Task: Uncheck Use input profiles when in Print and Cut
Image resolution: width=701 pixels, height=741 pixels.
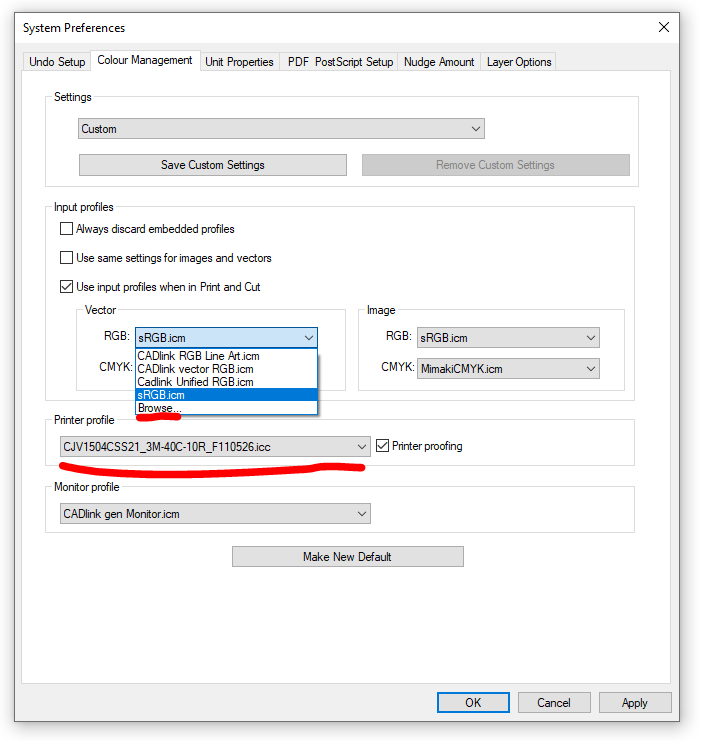Action: pyautogui.click(x=66, y=286)
